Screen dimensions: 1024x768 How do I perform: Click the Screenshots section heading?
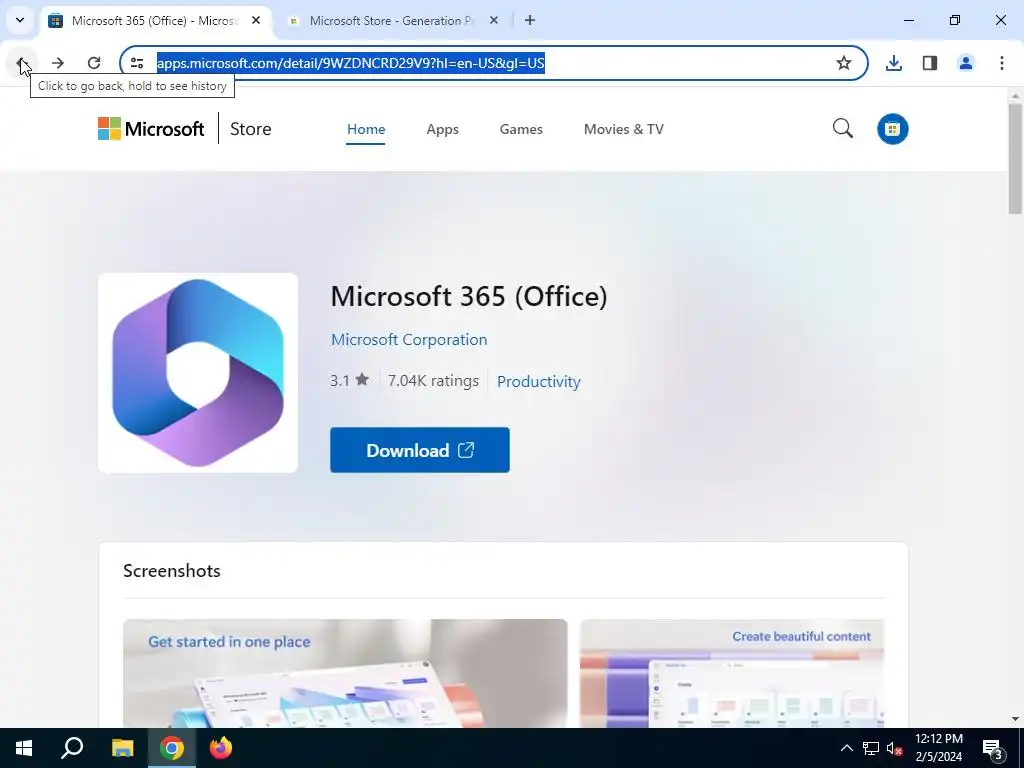tap(172, 571)
